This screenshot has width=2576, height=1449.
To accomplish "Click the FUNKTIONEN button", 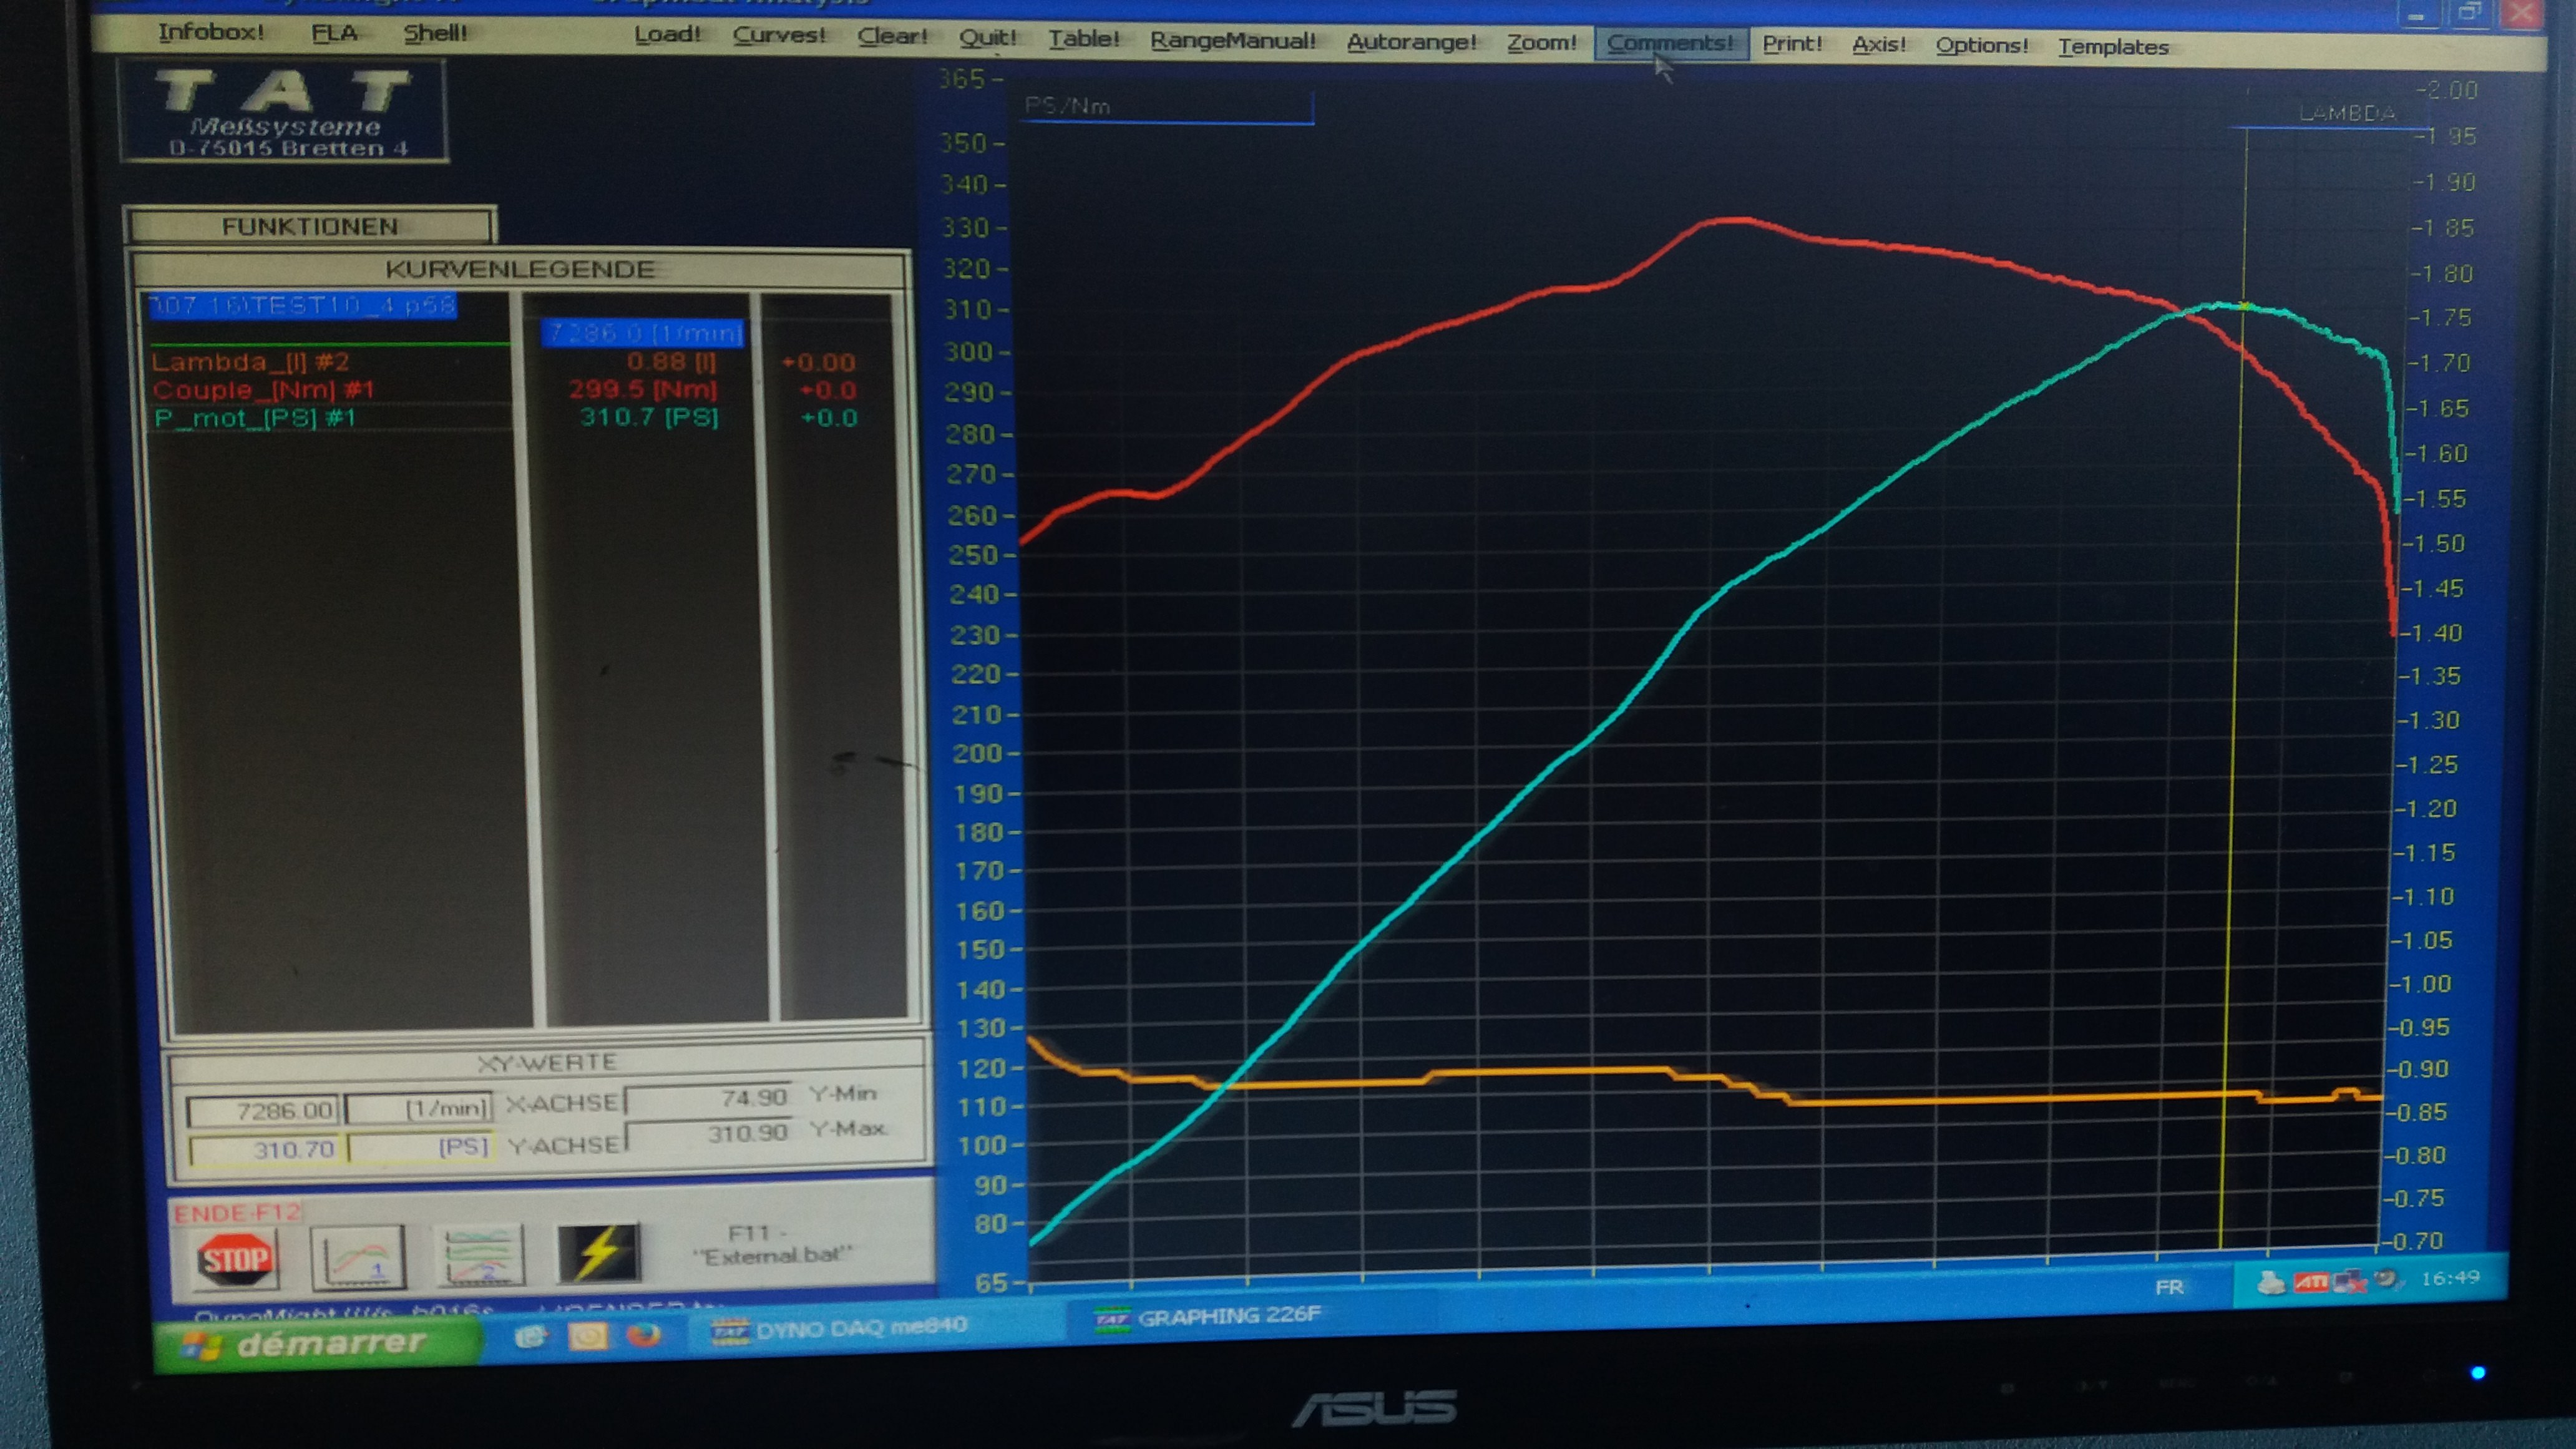I will [310, 226].
